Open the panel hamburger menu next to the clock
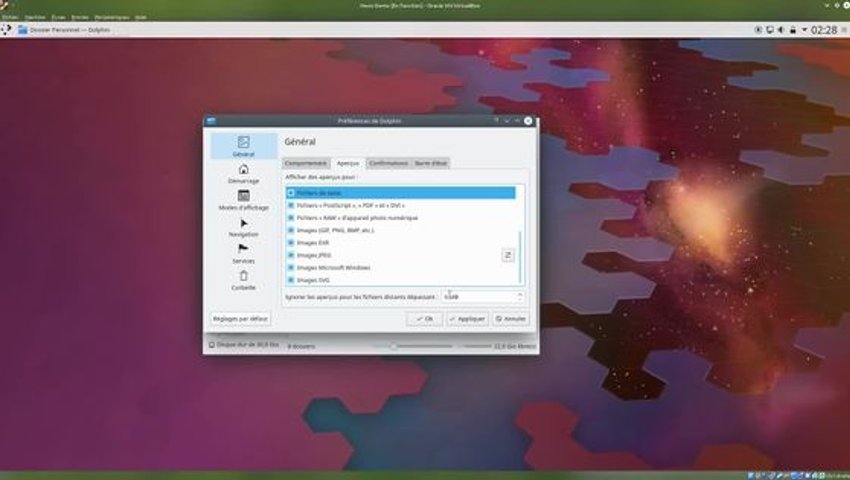 (845, 30)
